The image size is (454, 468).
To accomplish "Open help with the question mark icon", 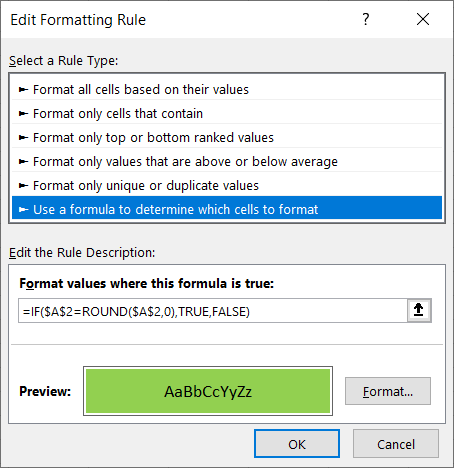I will (366, 19).
